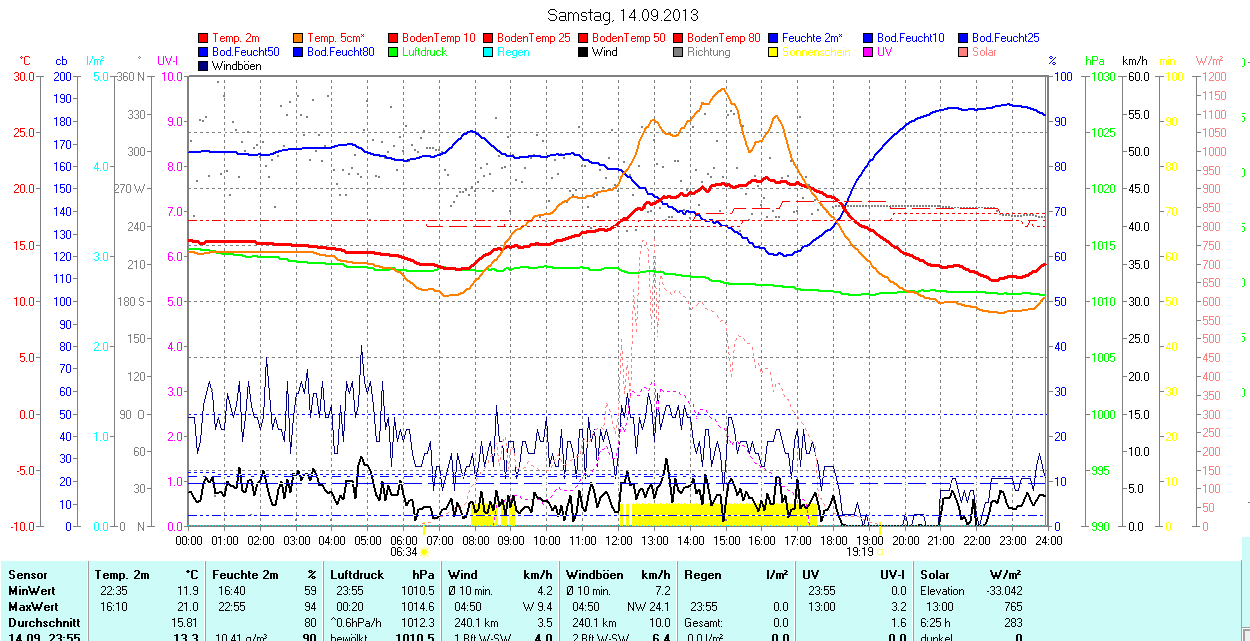Click the magenta UV legend square
Image resolution: width=1250 pixels, height=641 pixels.
point(869,52)
